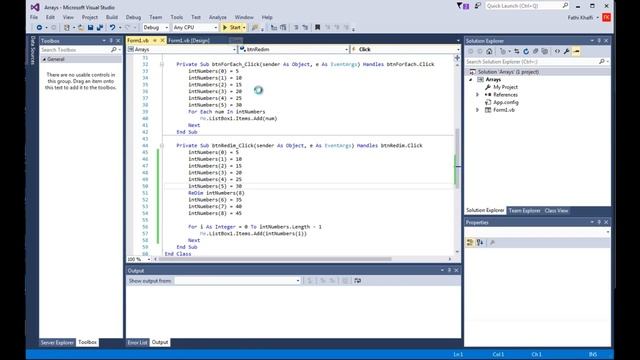Collapse the General group in Toolbox
This screenshot has width=640, height=360.
[44, 60]
